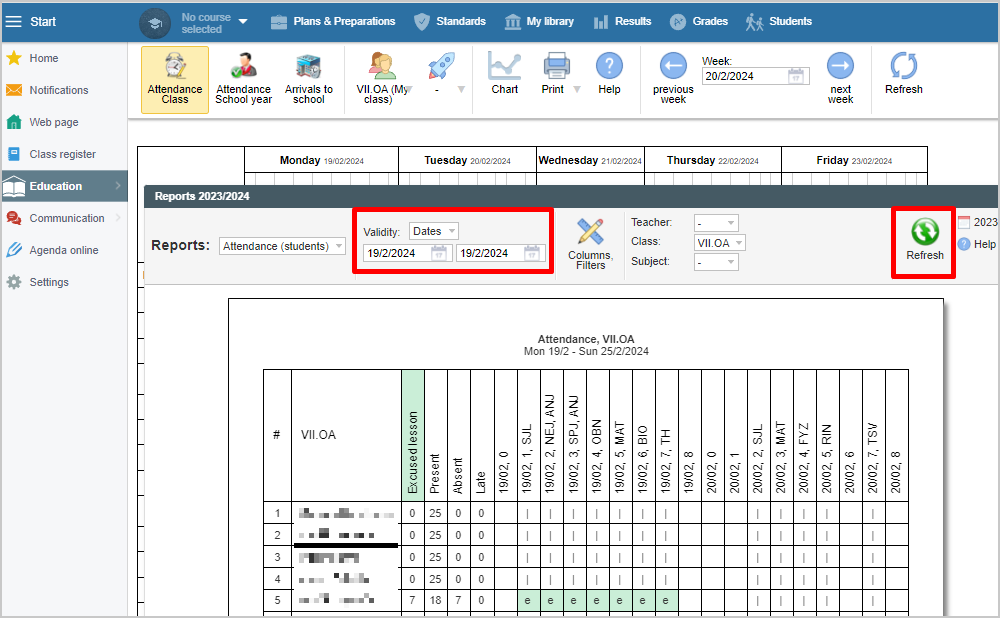The image size is (1000, 618).
Task: Click the Excused lesson column header
Action: click(x=413, y=435)
